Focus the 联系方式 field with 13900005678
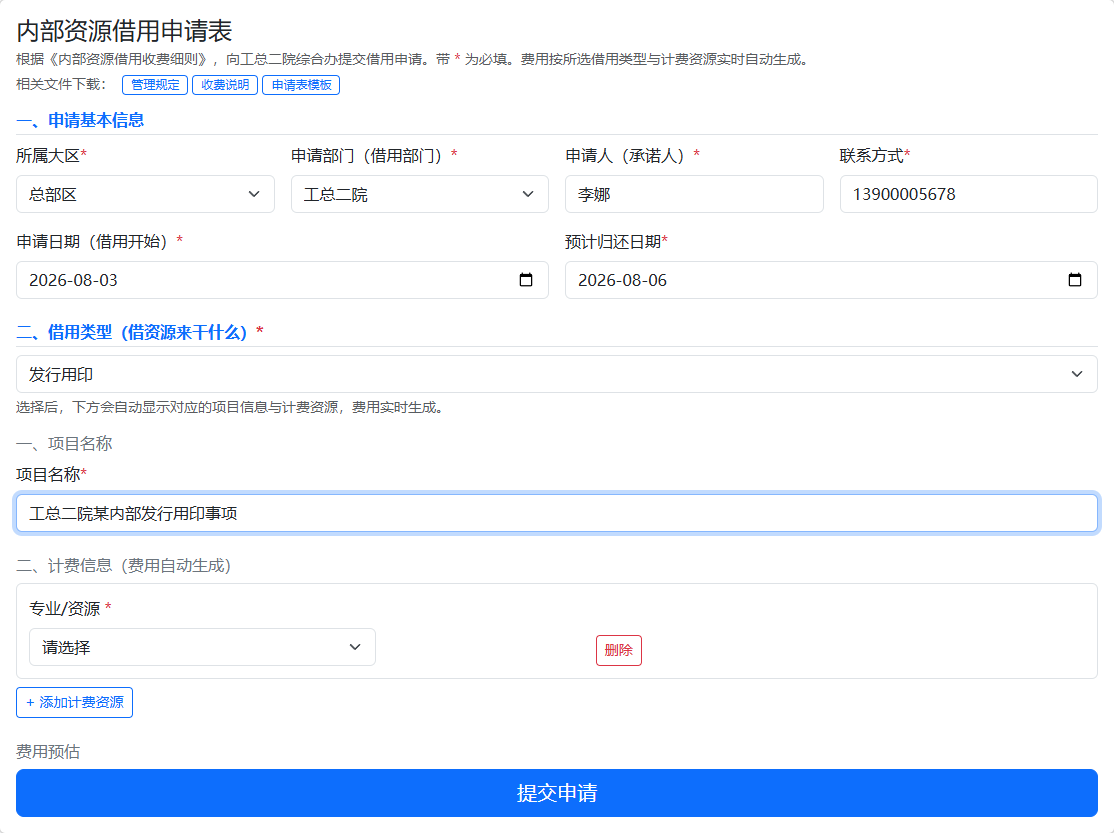 pos(968,194)
